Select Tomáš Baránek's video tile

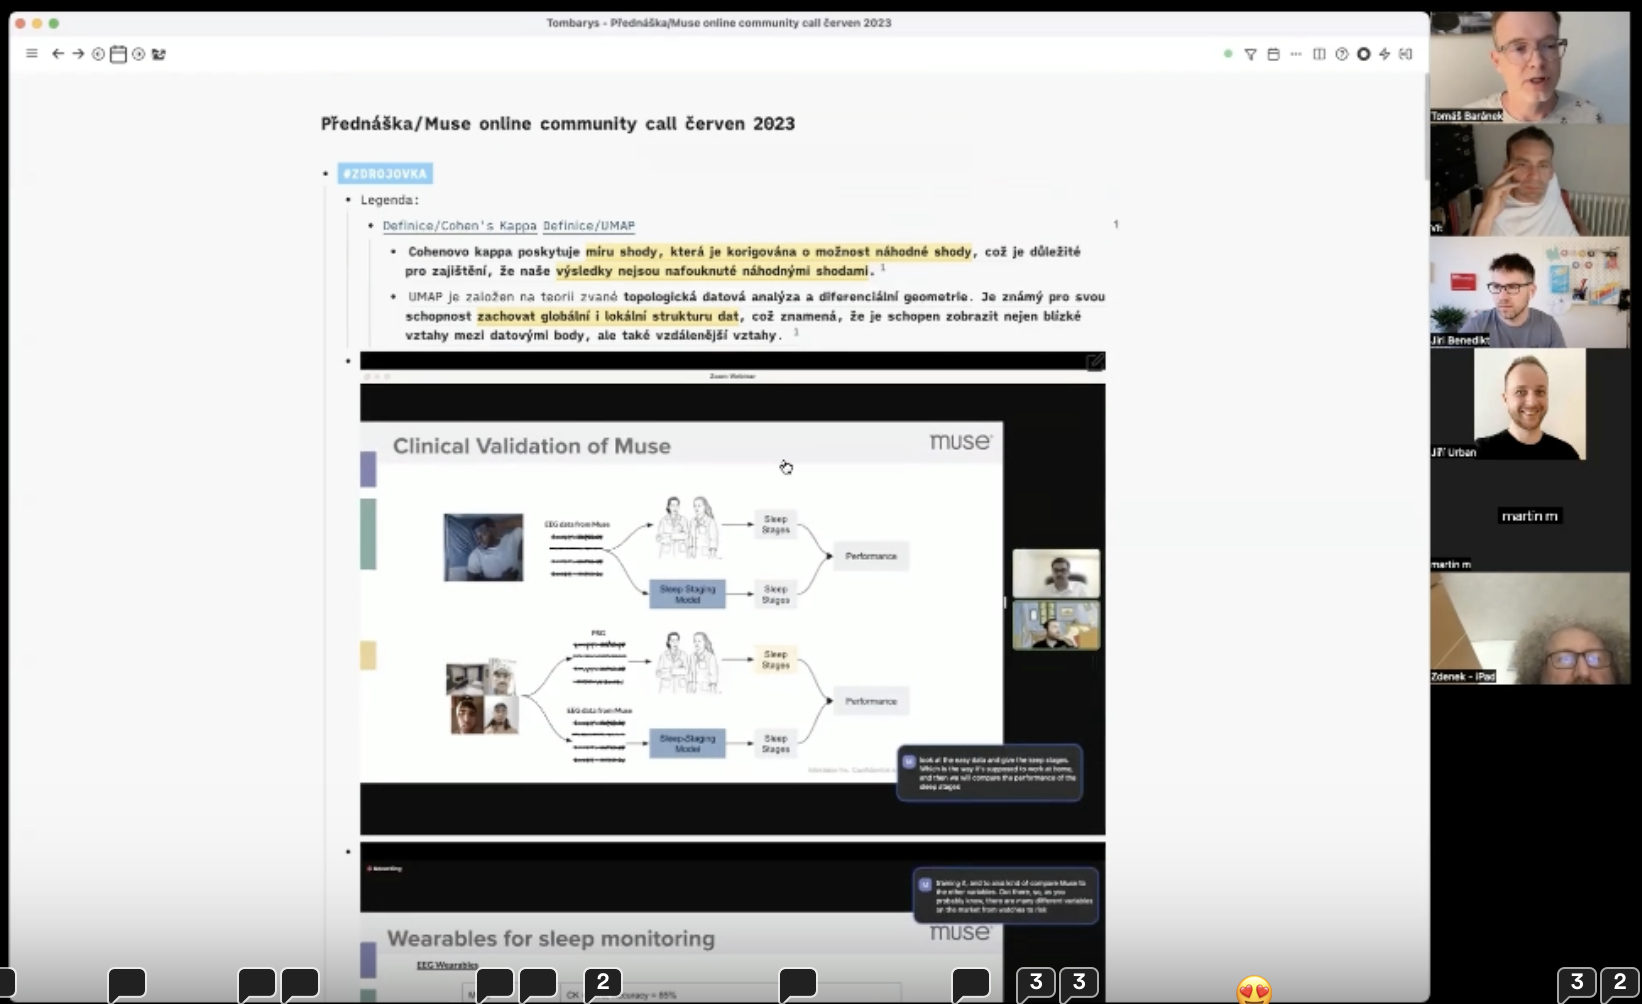(x=1529, y=68)
